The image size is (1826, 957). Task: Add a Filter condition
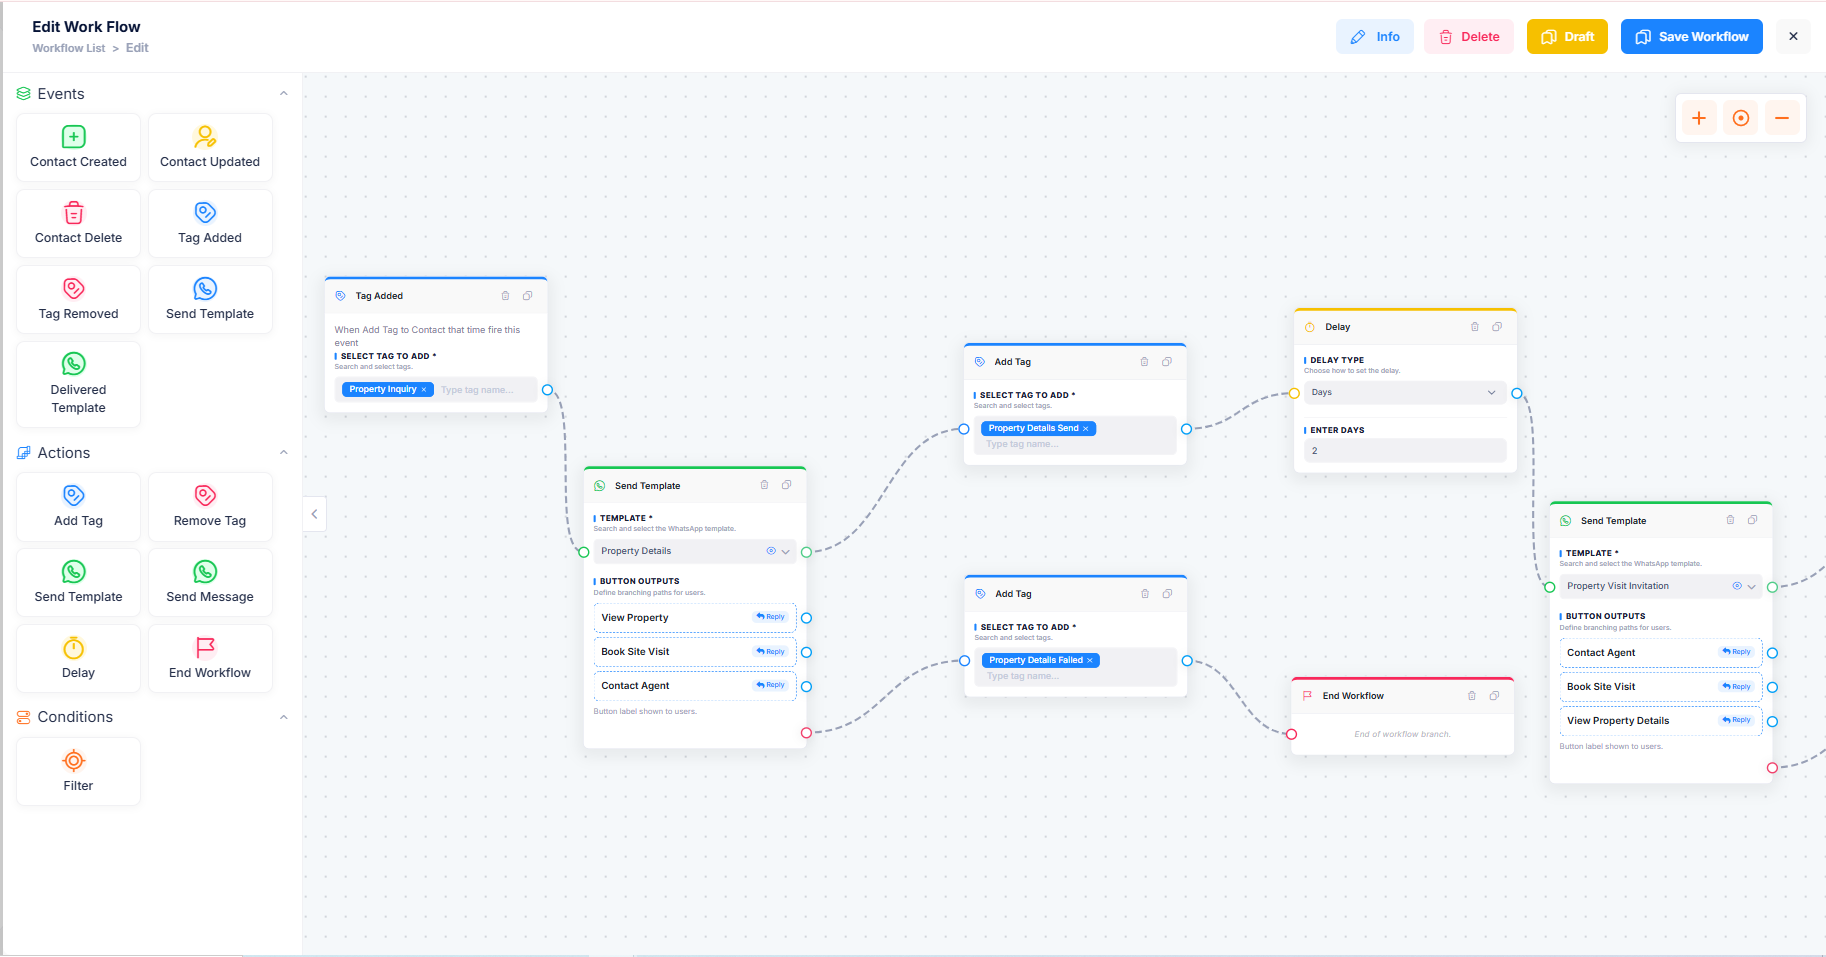78,771
